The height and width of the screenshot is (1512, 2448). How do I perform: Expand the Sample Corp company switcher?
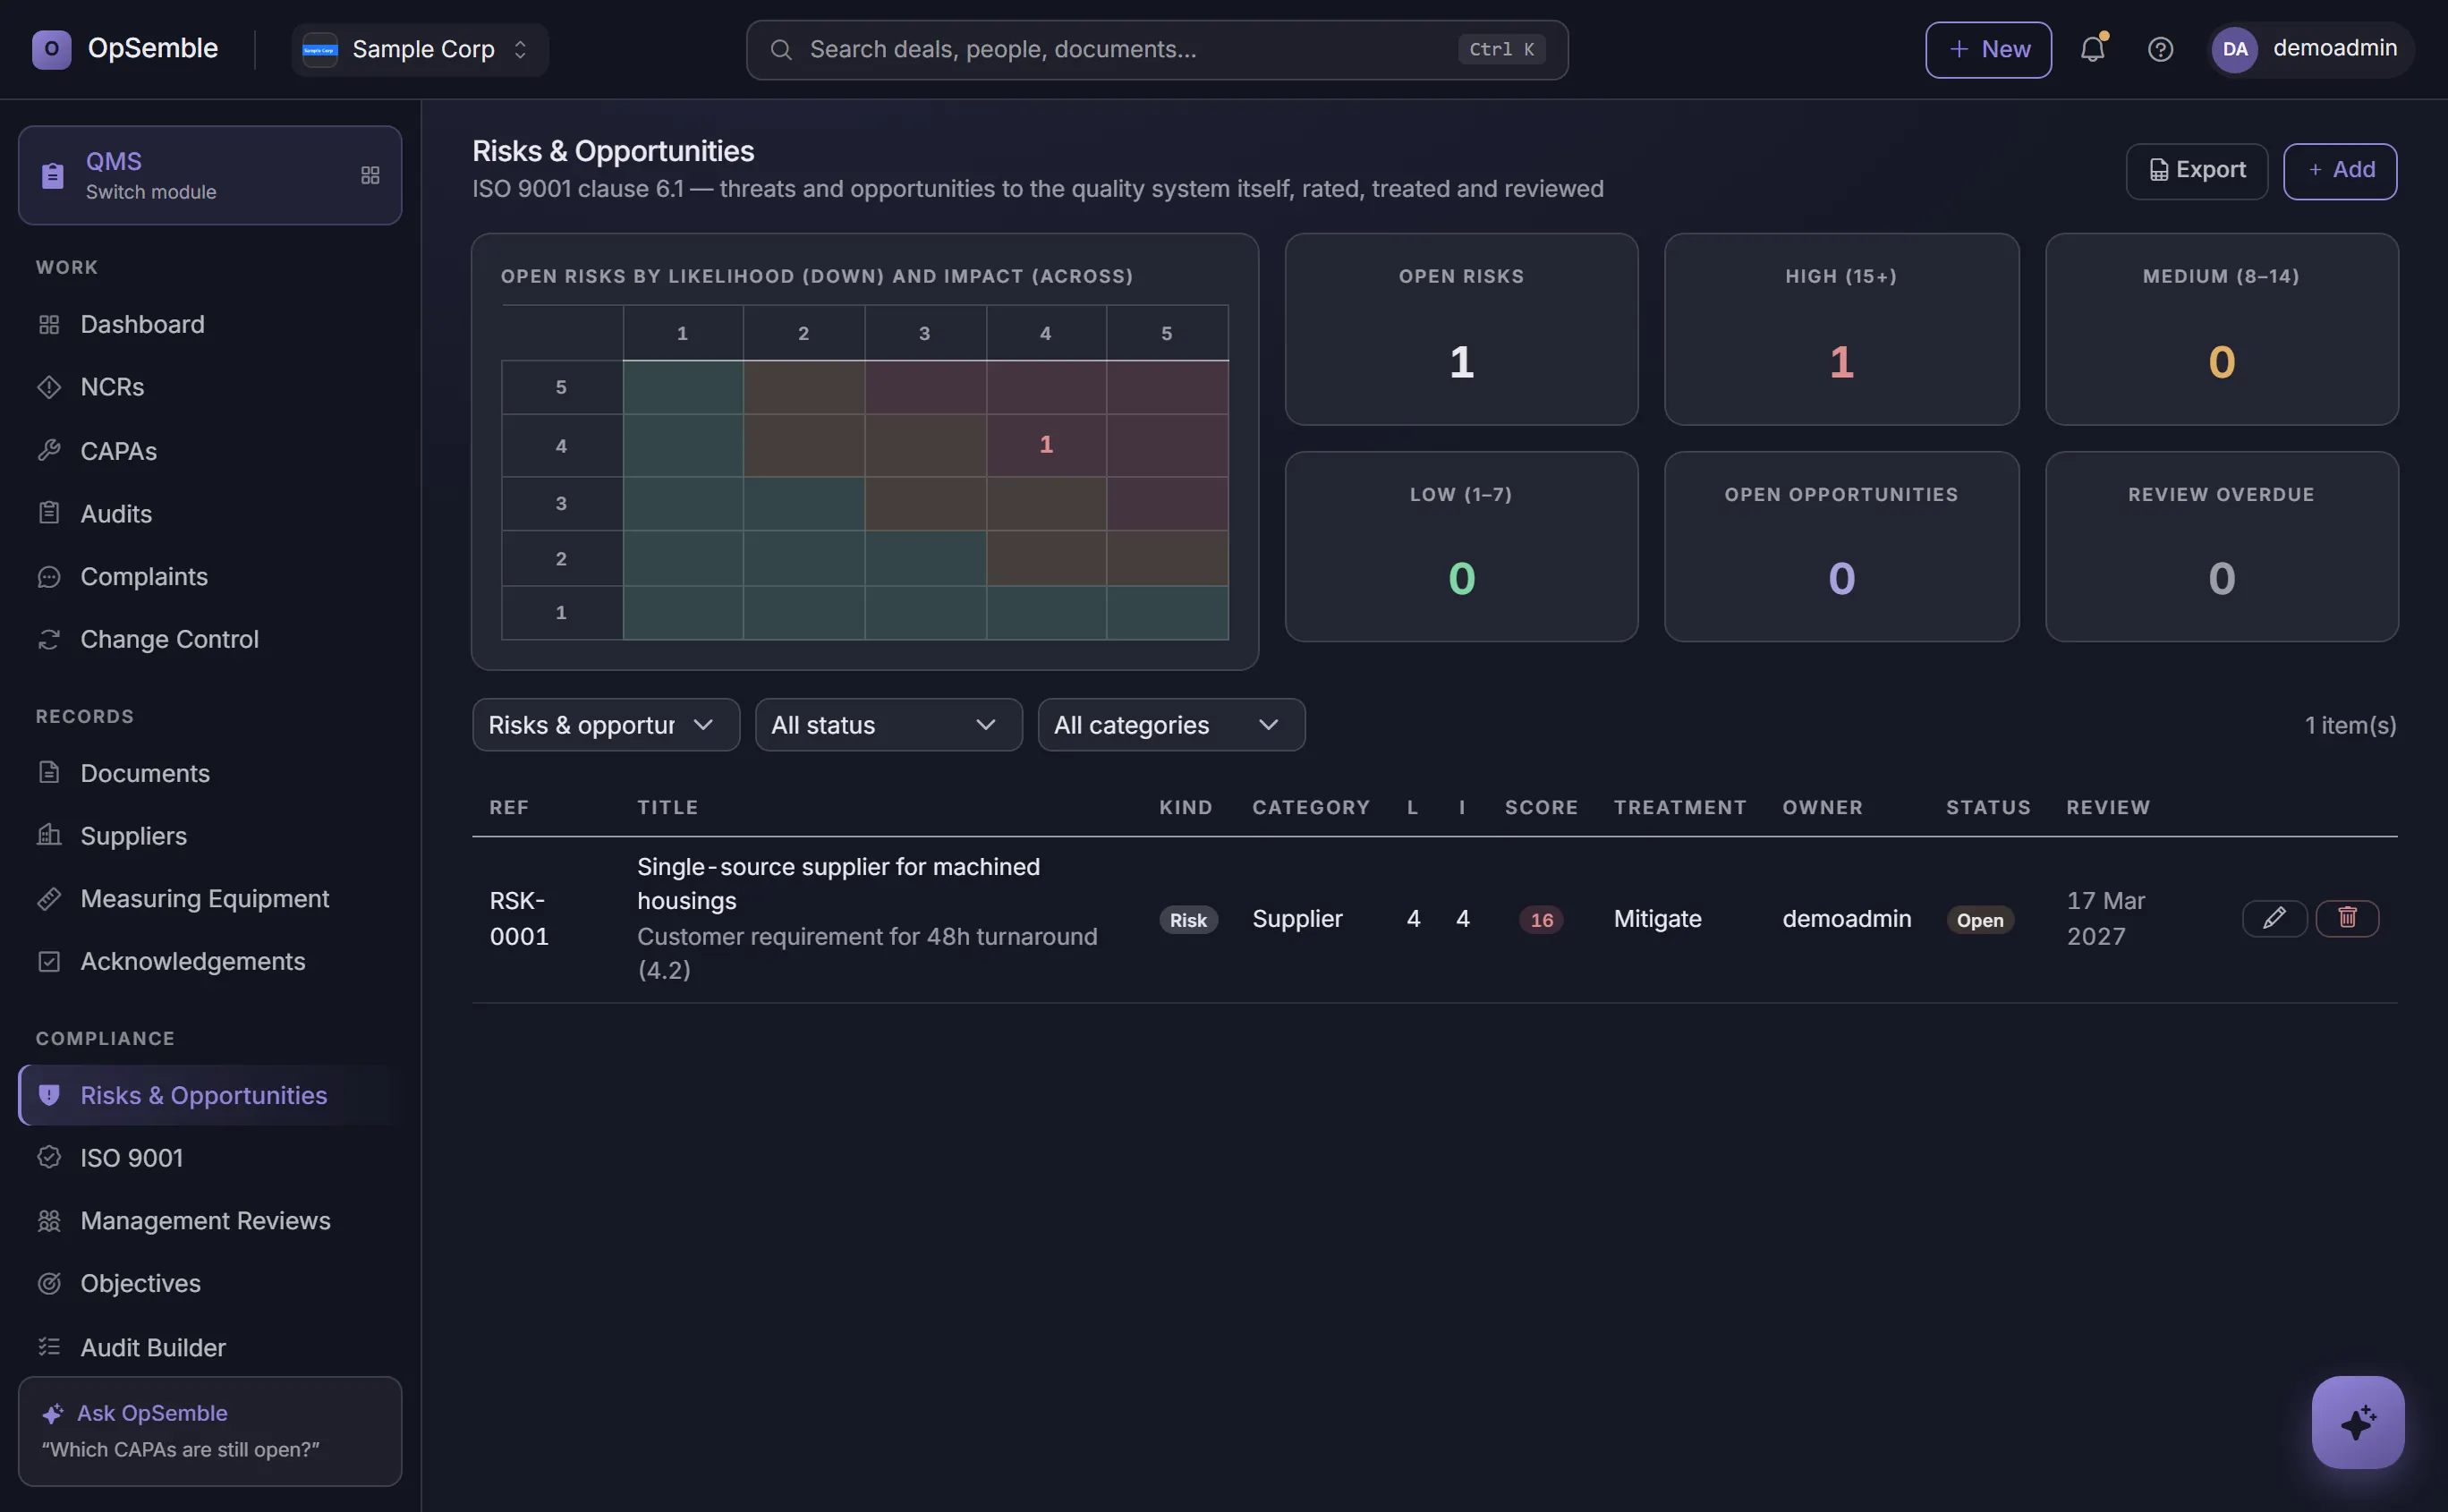tap(420, 49)
